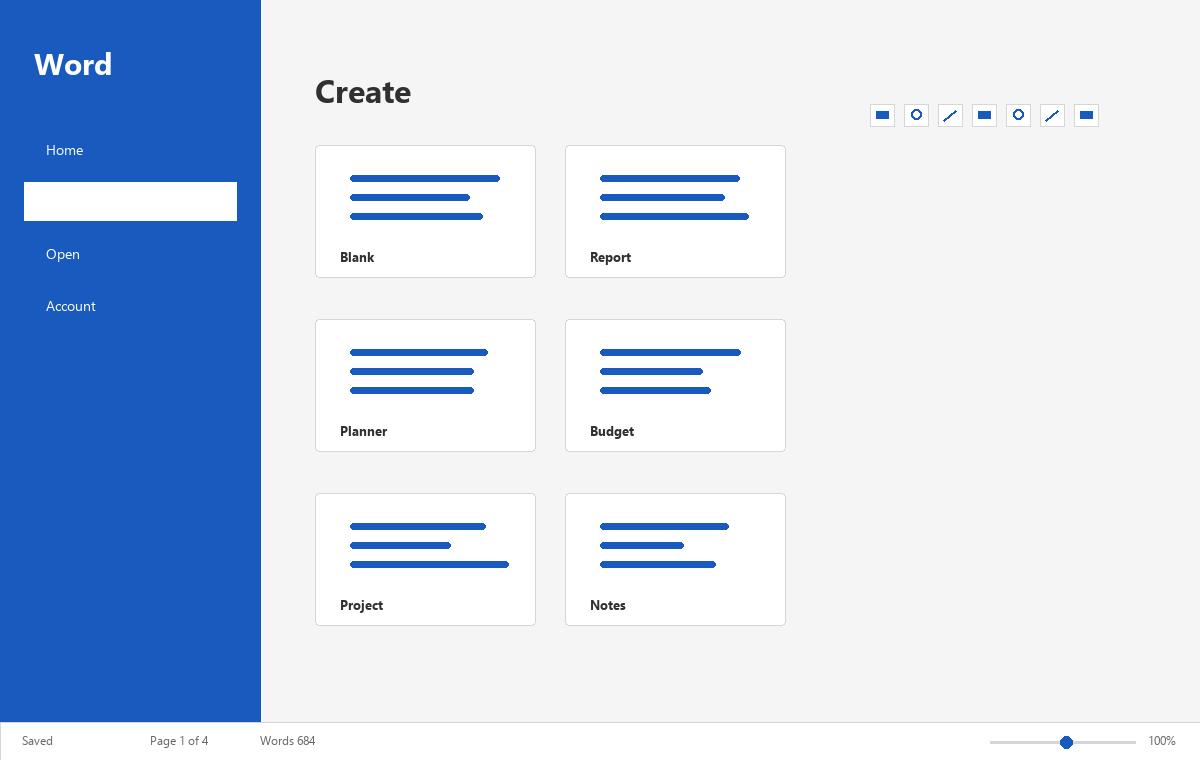The height and width of the screenshot is (760, 1200).
Task: Create a Blank document from its template card
Action: coord(425,211)
